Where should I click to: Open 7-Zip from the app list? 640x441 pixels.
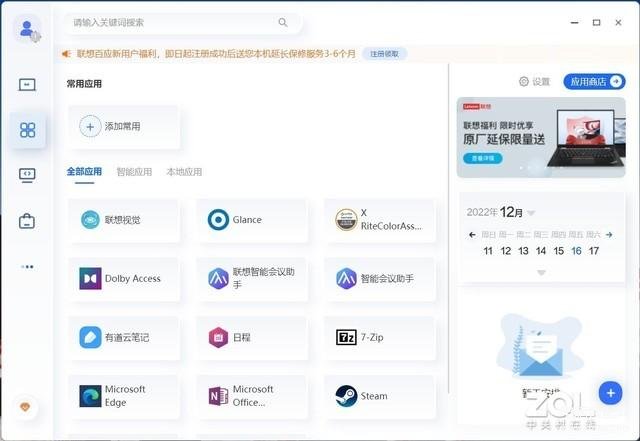point(380,338)
